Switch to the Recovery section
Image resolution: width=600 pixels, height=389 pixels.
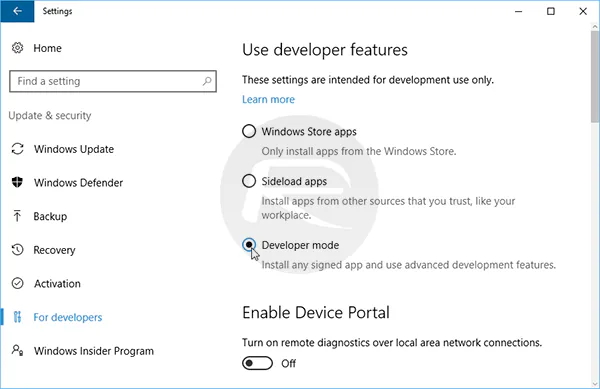(54, 250)
